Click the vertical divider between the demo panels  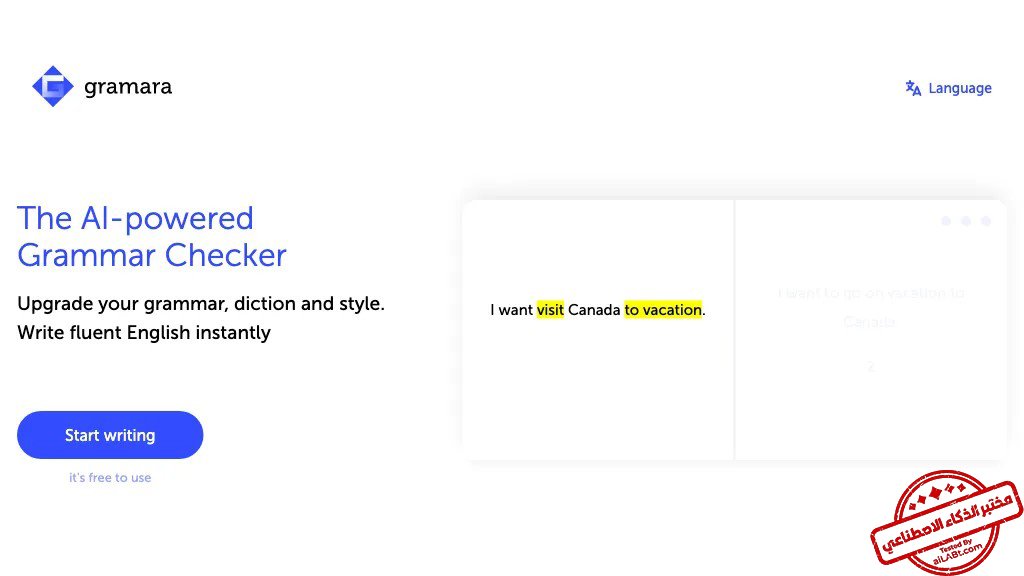[735, 330]
